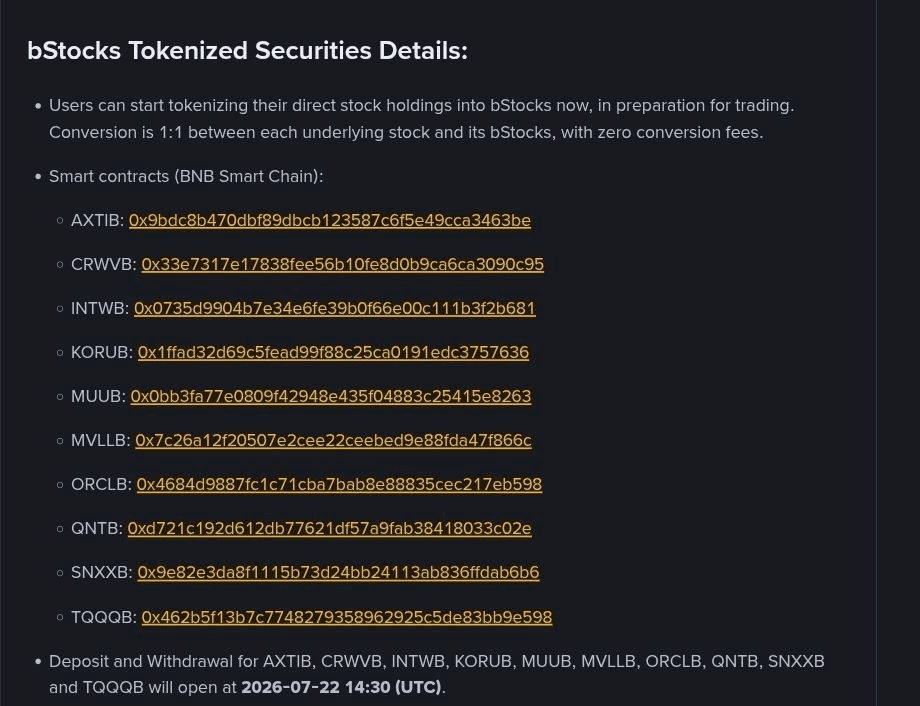The width and height of the screenshot is (920, 706).
Task: Click the Deposit and Withdrawal notice text
Action: point(437,674)
